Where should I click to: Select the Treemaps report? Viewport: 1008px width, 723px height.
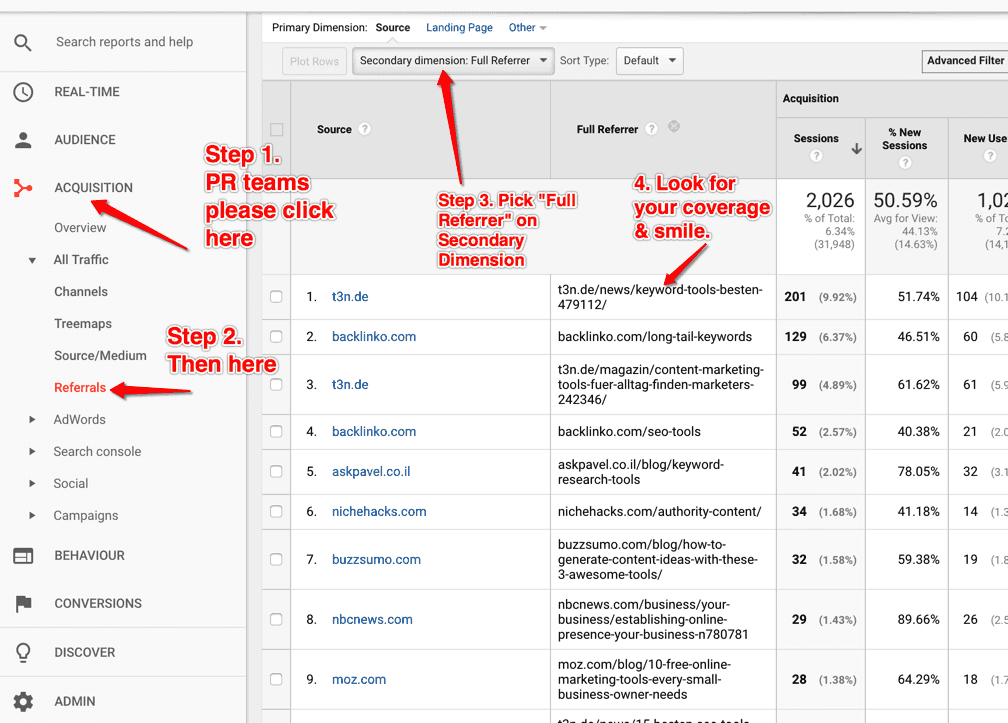click(83, 323)
